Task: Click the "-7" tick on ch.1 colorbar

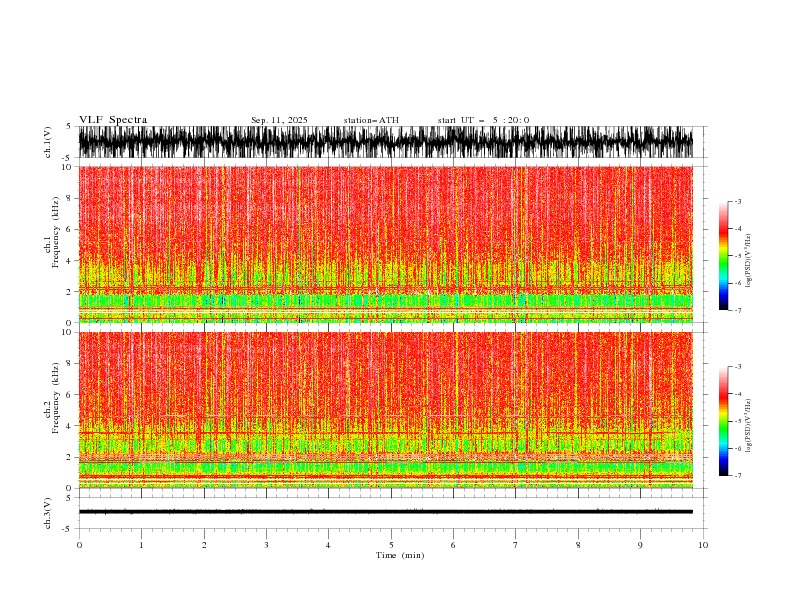Action: click(737, 310)
